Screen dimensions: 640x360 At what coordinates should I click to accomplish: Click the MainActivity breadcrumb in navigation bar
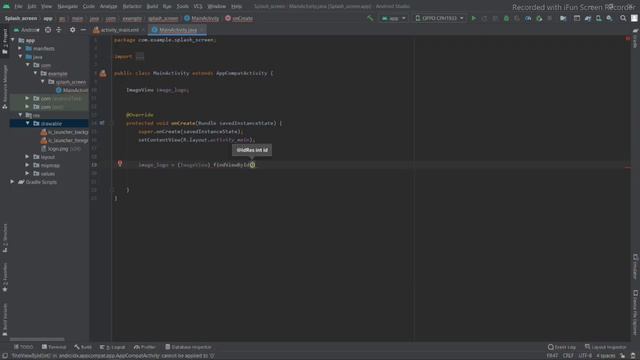pos(202,18)
